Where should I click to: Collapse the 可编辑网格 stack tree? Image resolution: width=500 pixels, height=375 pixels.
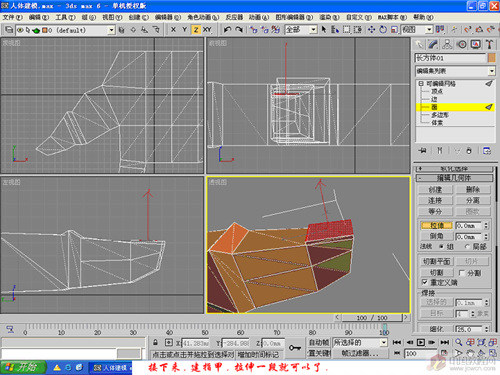pos(421,84)
